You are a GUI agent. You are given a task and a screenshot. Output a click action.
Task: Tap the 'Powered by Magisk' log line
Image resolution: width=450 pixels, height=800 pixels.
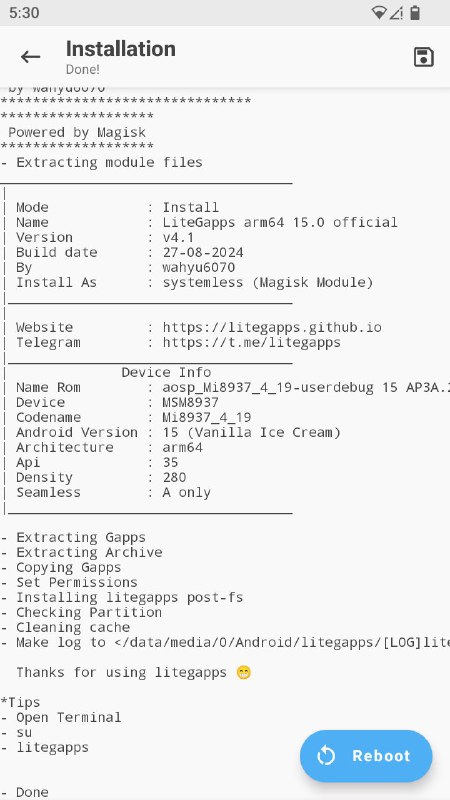77,133
